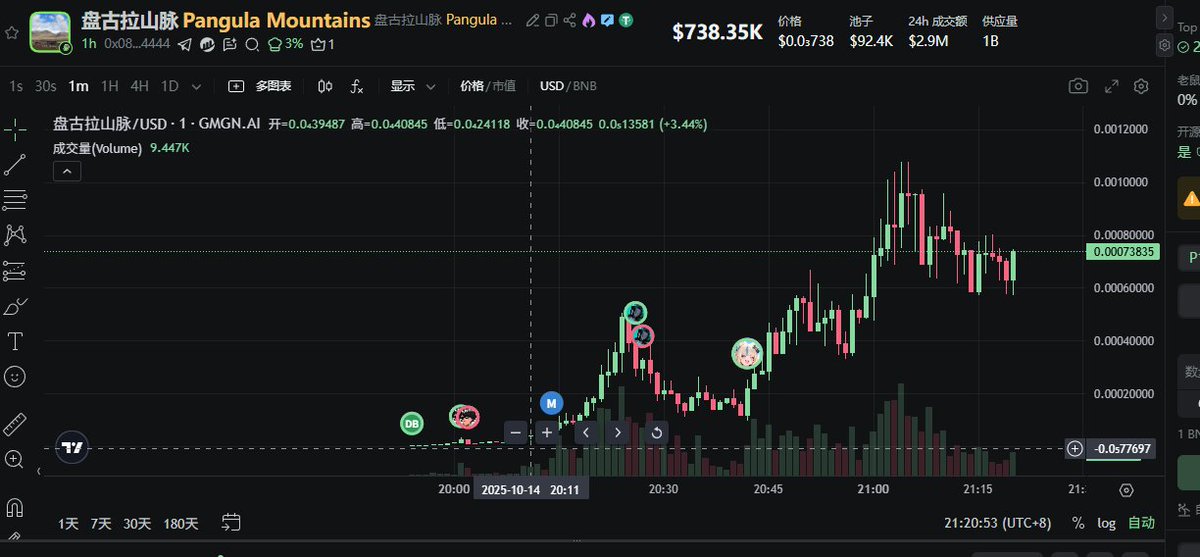The image size is (1200, 557).
Task: Click the round chart-bars icon beside Telegram
Action: point(207,44)
